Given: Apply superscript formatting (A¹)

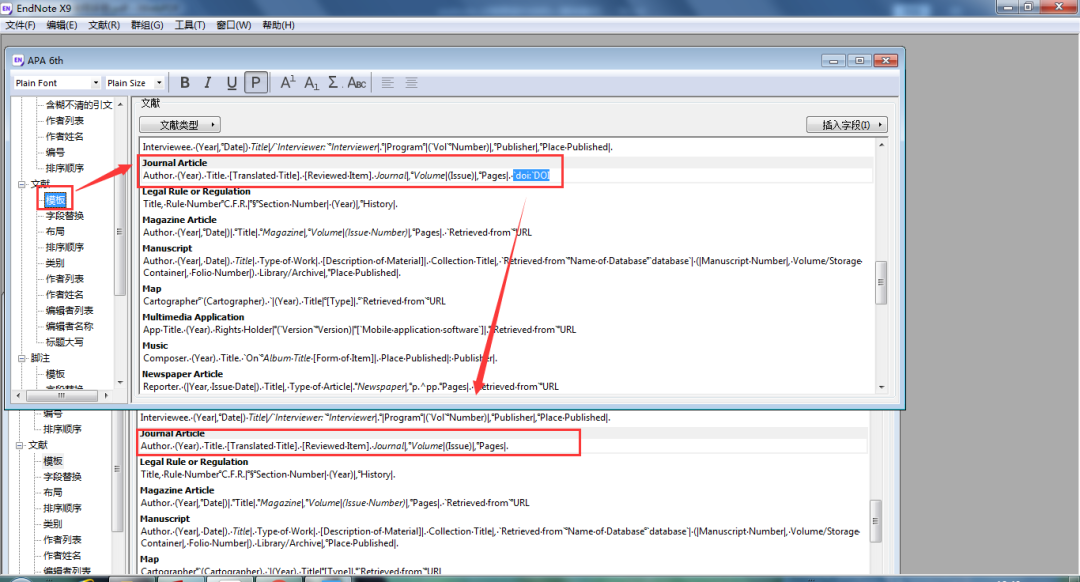Looking at the screenshot, I should click(x=288, y=83).
